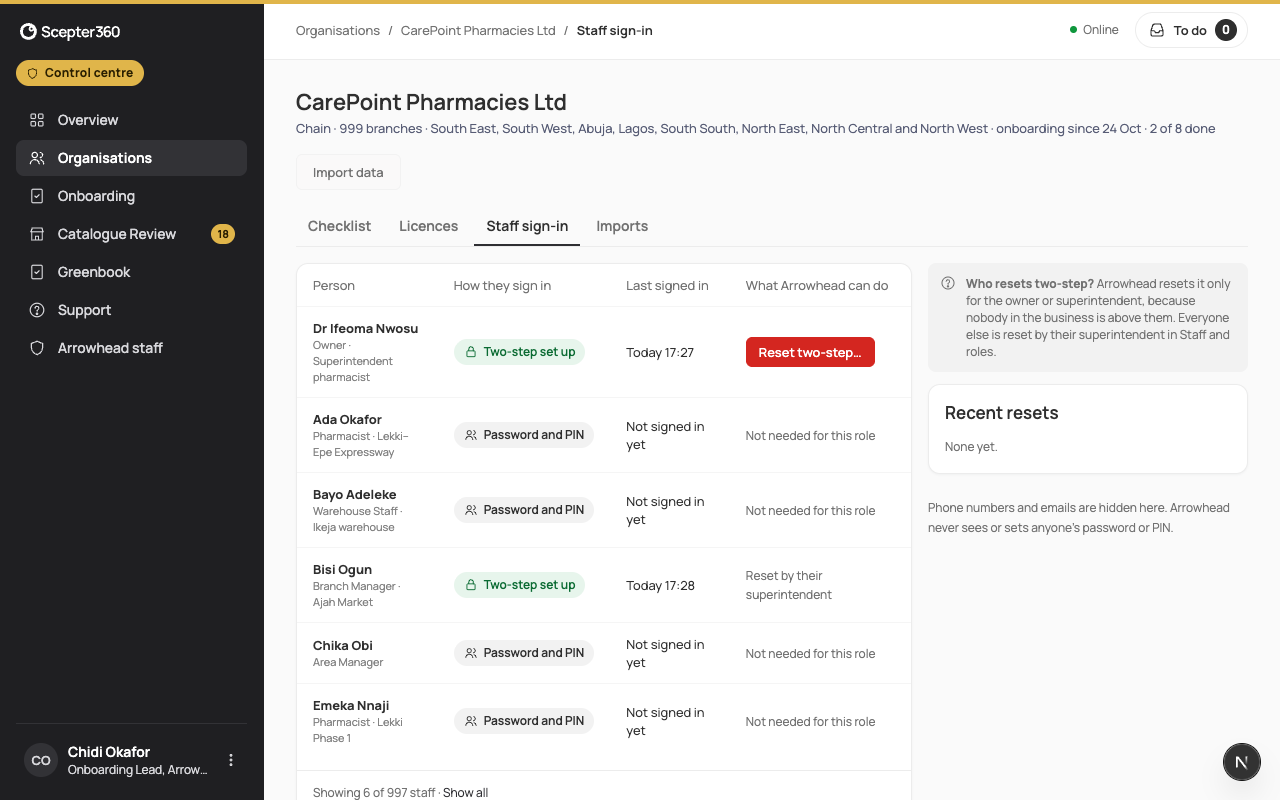The height and width of the screenshot is (800, 1280).
Task: Click the Recent resets heading
Action: click(1001, 413)
